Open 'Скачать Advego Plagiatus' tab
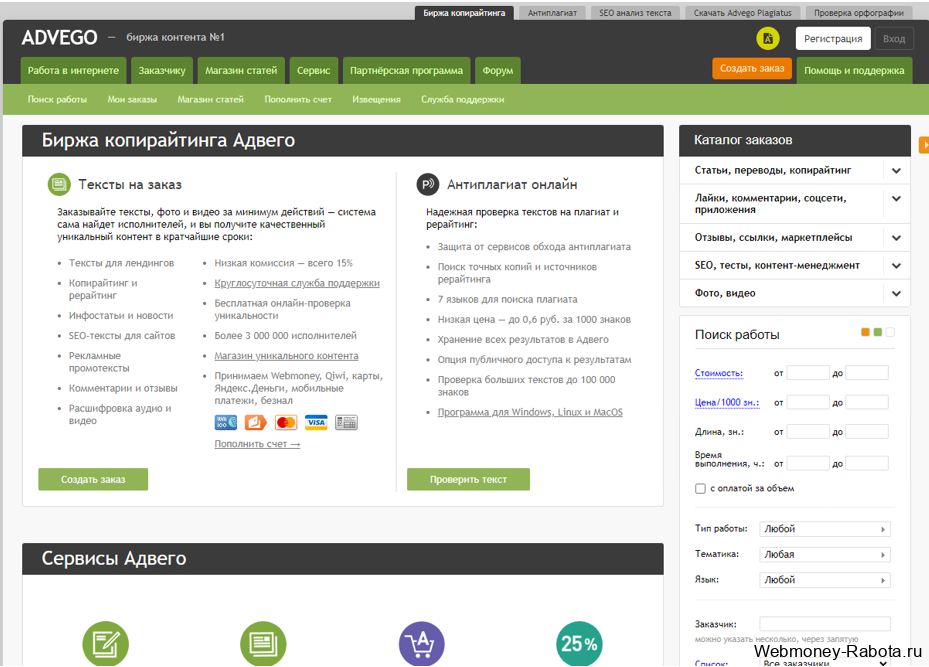 742,12
